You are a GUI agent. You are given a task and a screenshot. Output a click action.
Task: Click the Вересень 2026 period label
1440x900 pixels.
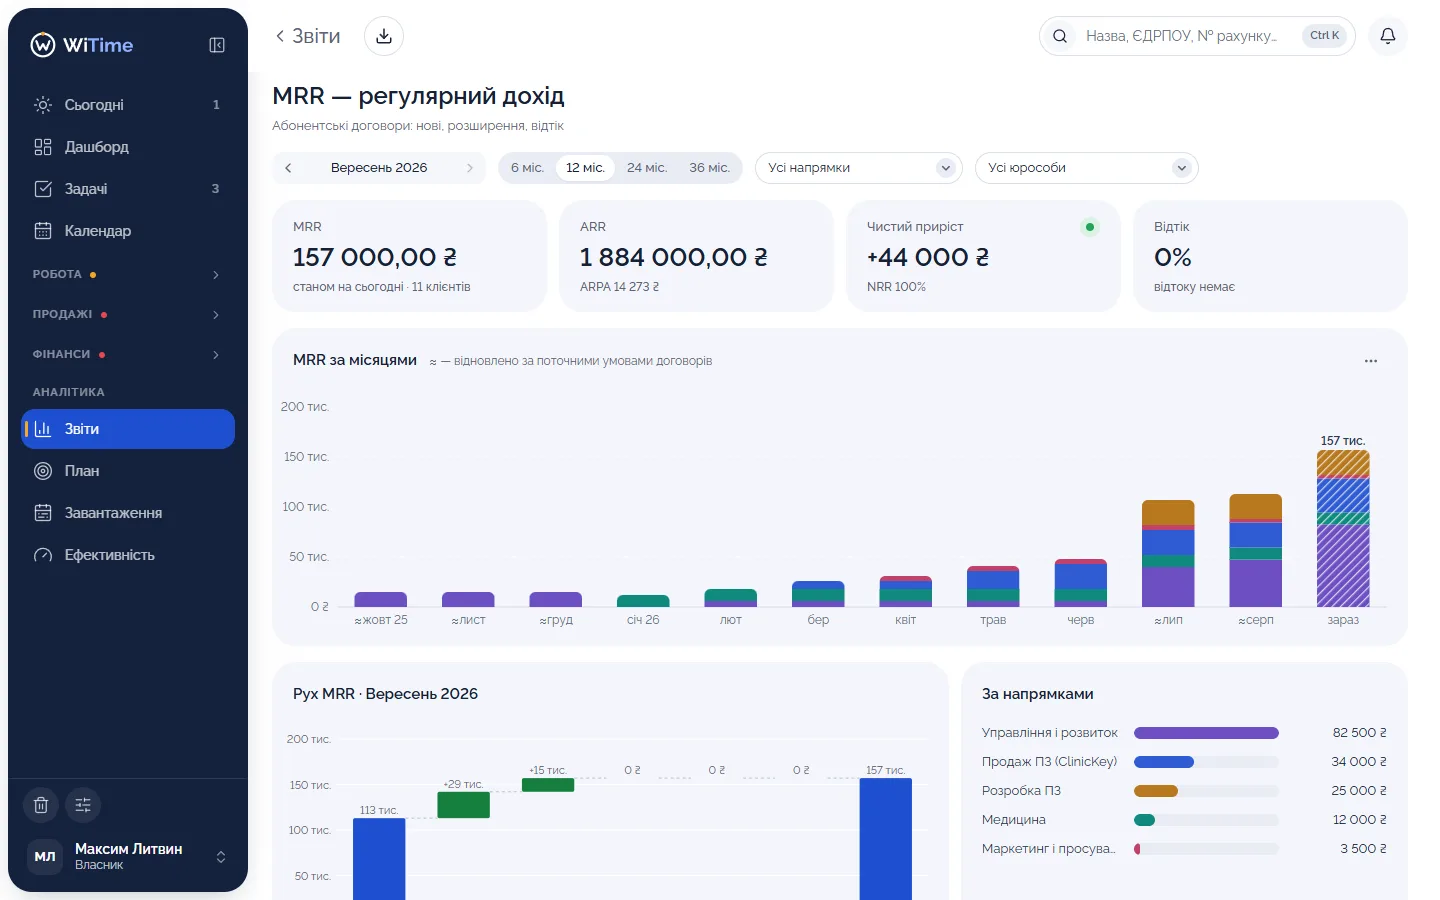pyautogui.click(x=379, y=168)
